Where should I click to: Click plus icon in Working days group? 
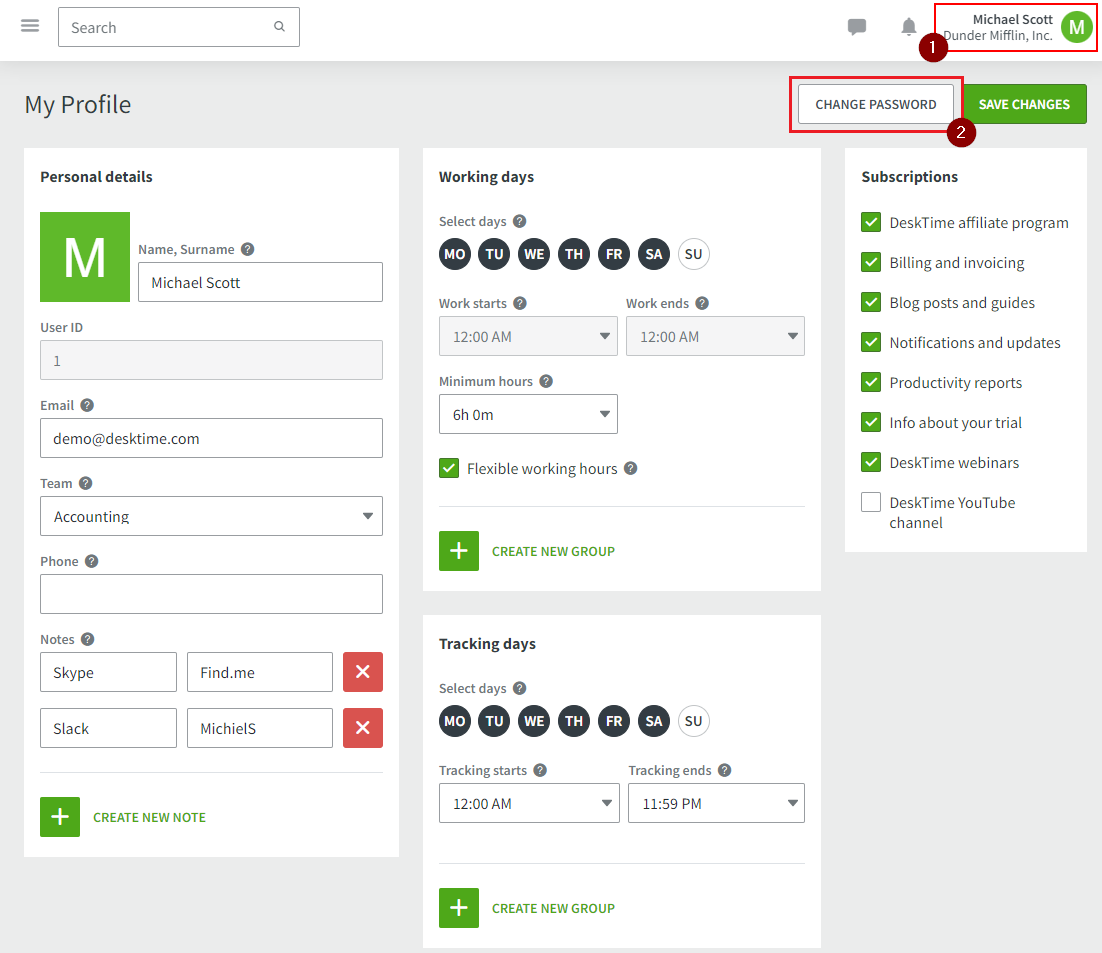coord(459,551)
